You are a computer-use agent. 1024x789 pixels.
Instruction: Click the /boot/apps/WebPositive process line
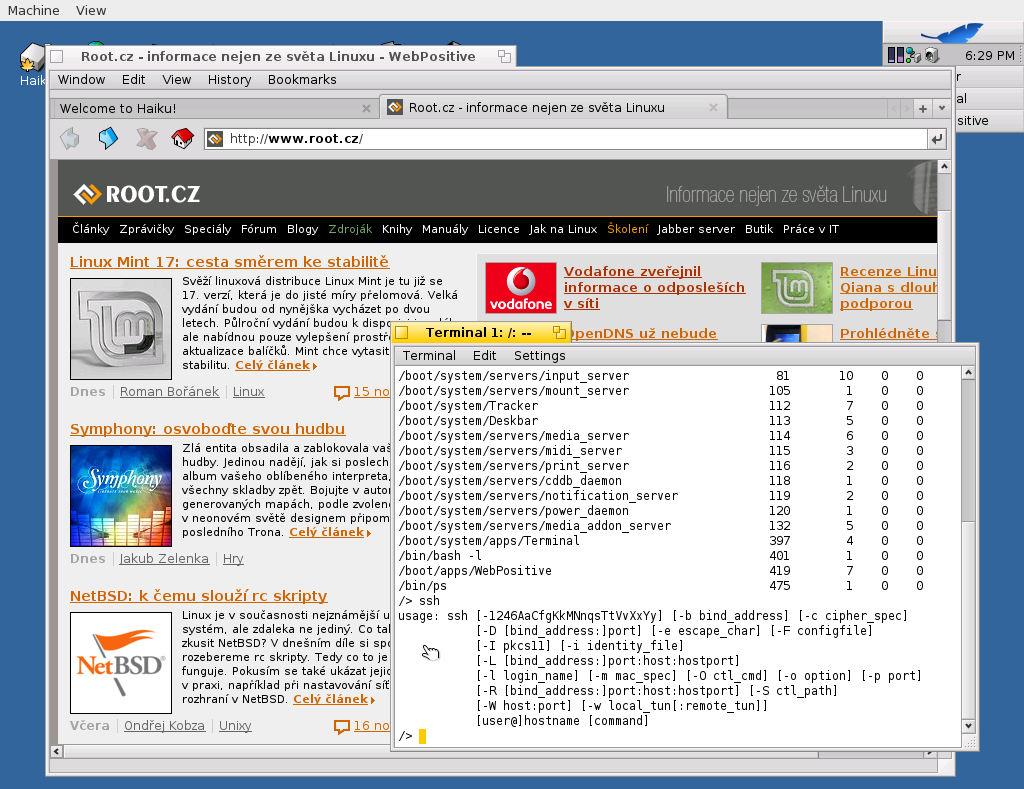(x=660, y=571)
